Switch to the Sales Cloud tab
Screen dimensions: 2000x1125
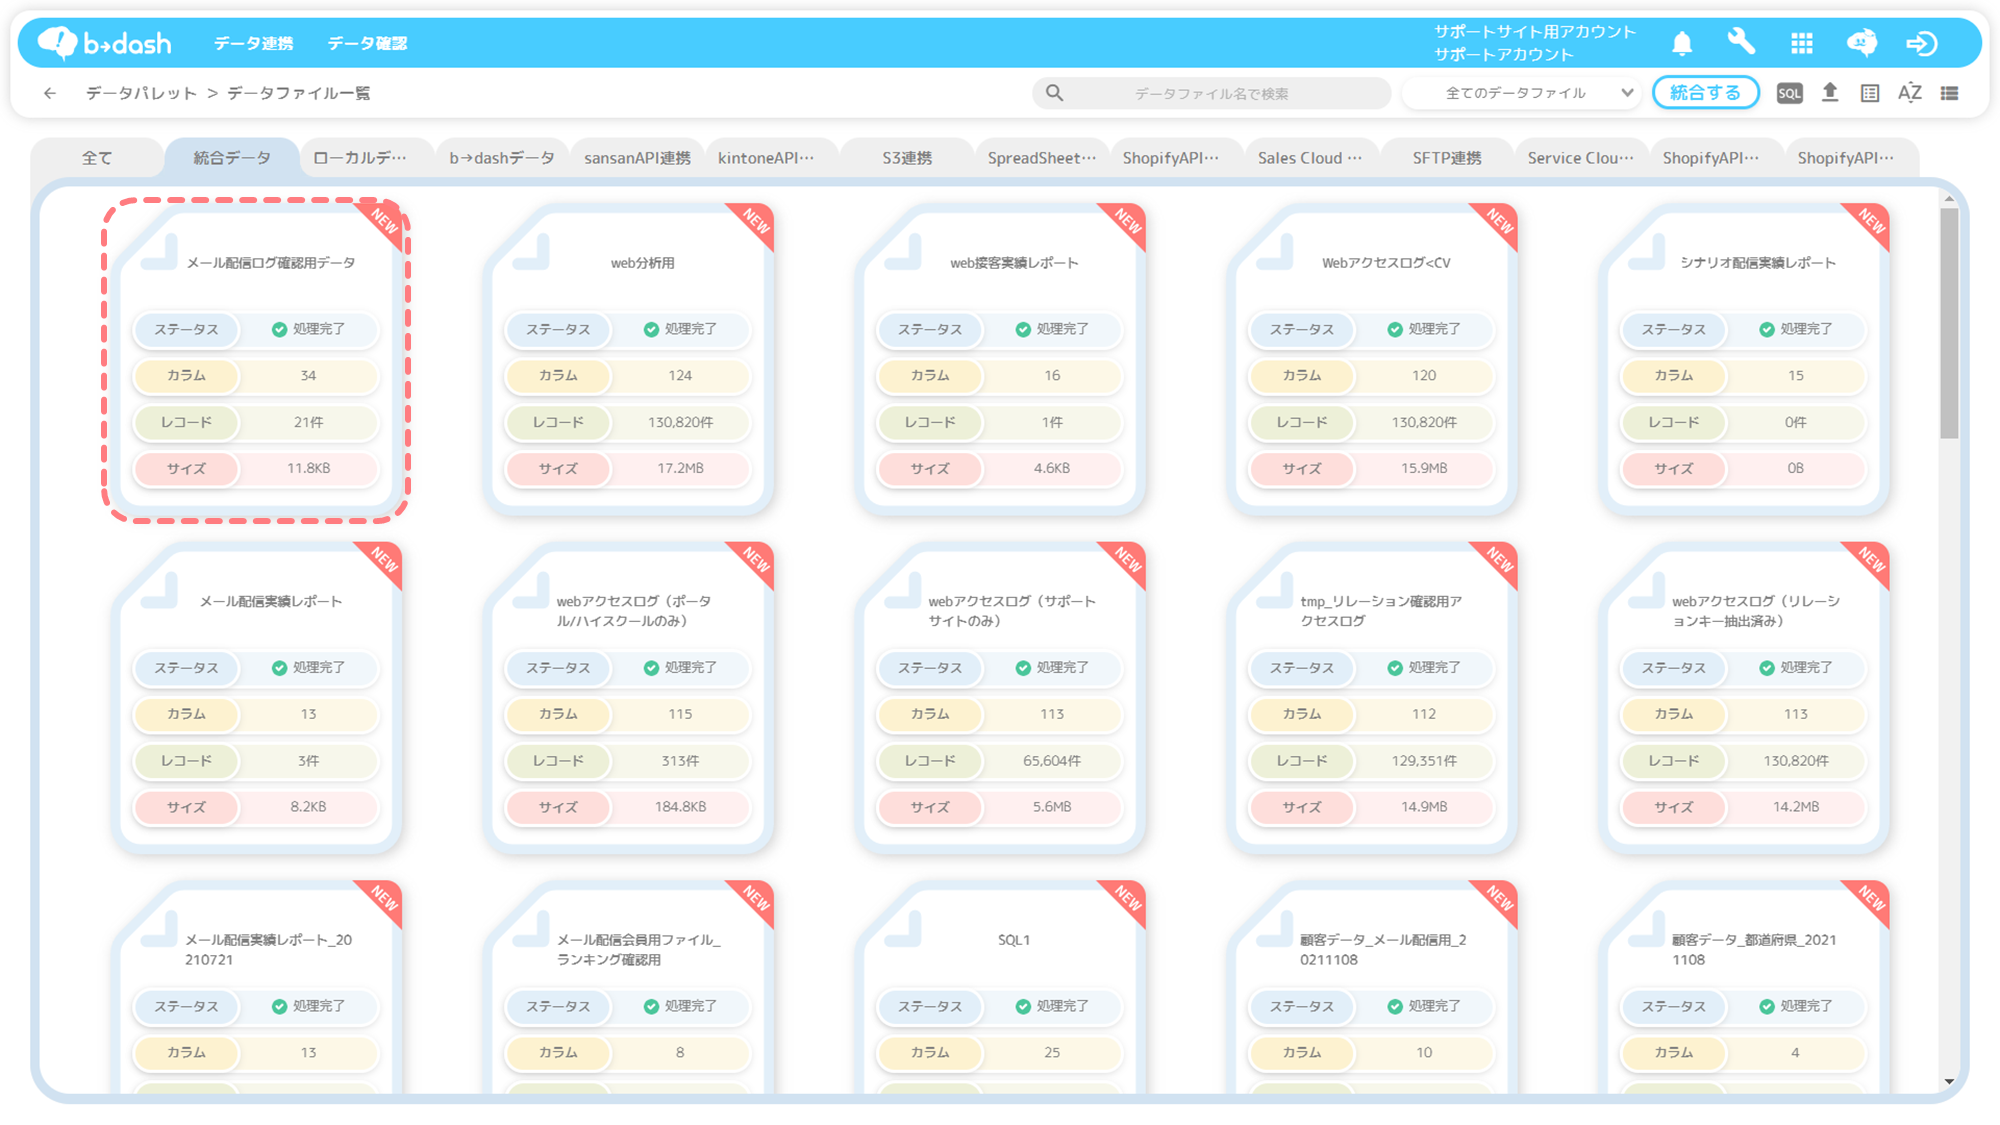tap(1310, 158)
